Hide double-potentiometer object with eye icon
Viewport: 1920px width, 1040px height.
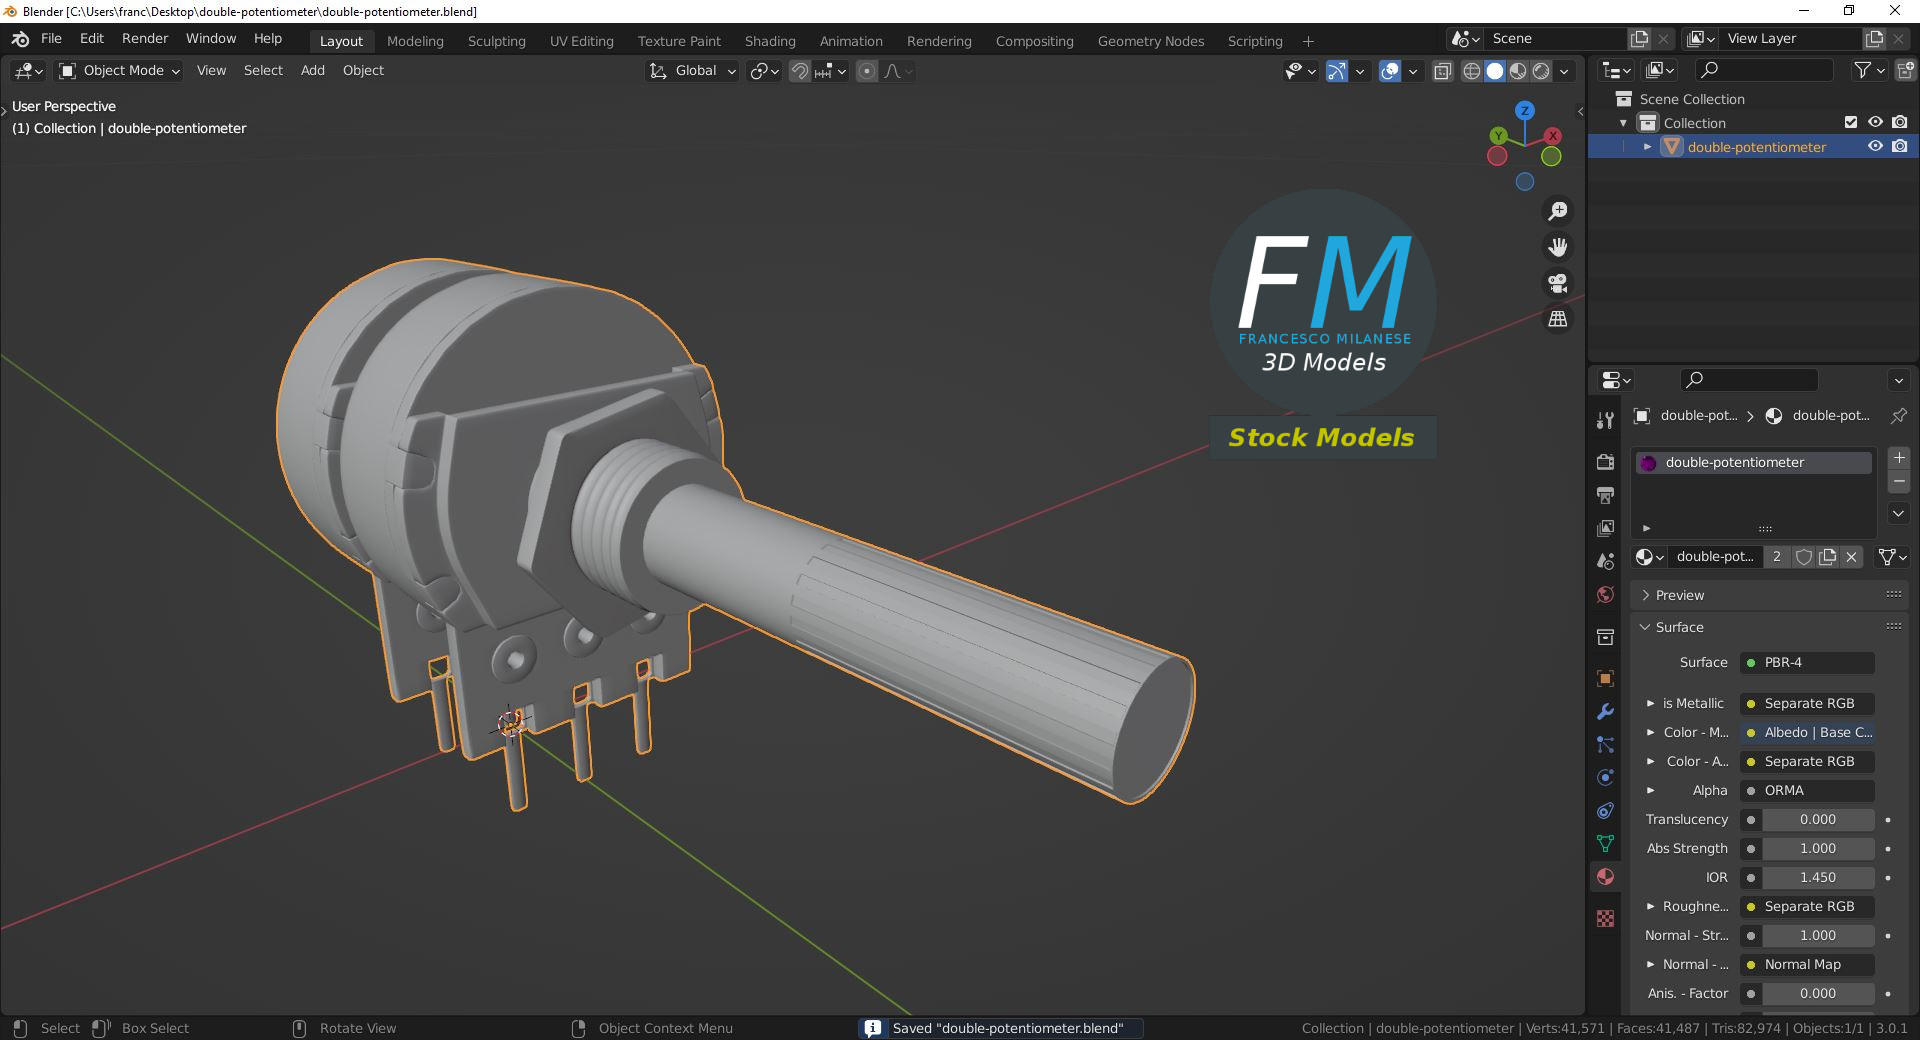(x=1875, y=146)
